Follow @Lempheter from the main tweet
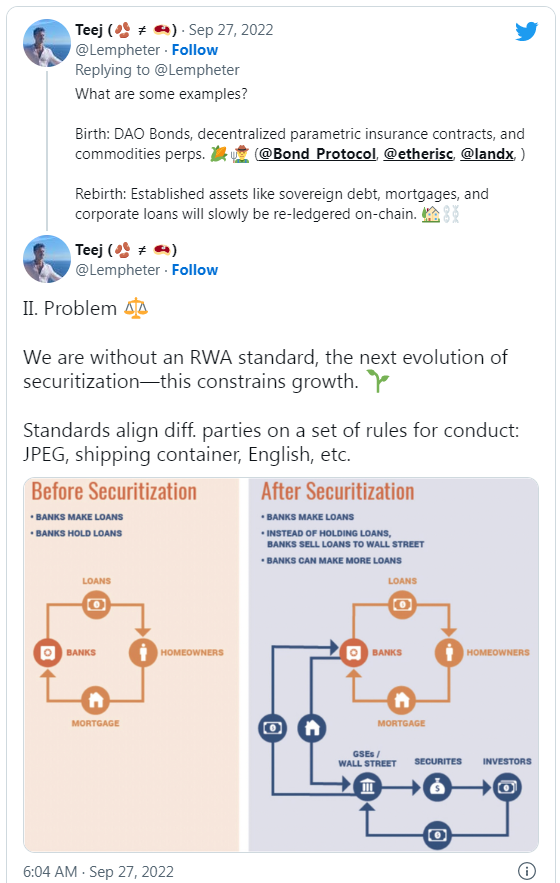 (x=195, y=270)
